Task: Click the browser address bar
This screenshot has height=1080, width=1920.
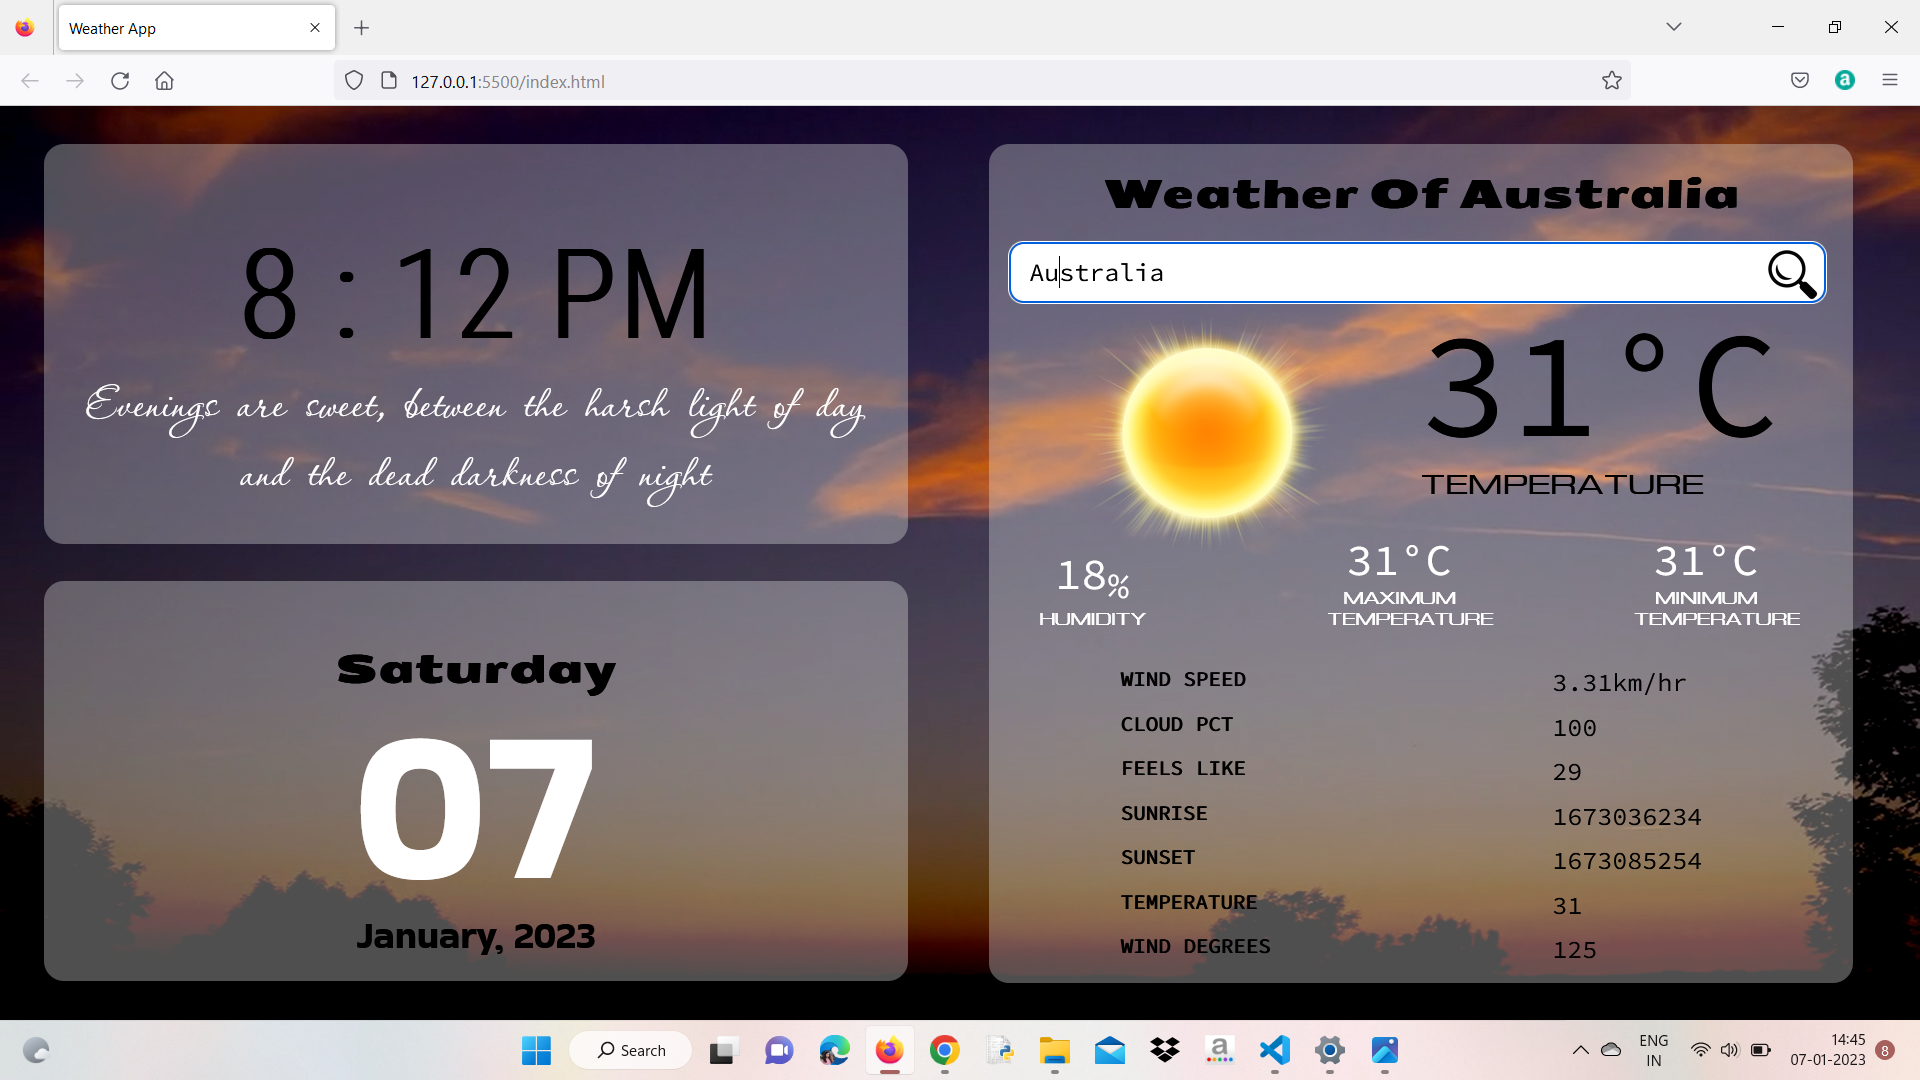Action: 900,81
